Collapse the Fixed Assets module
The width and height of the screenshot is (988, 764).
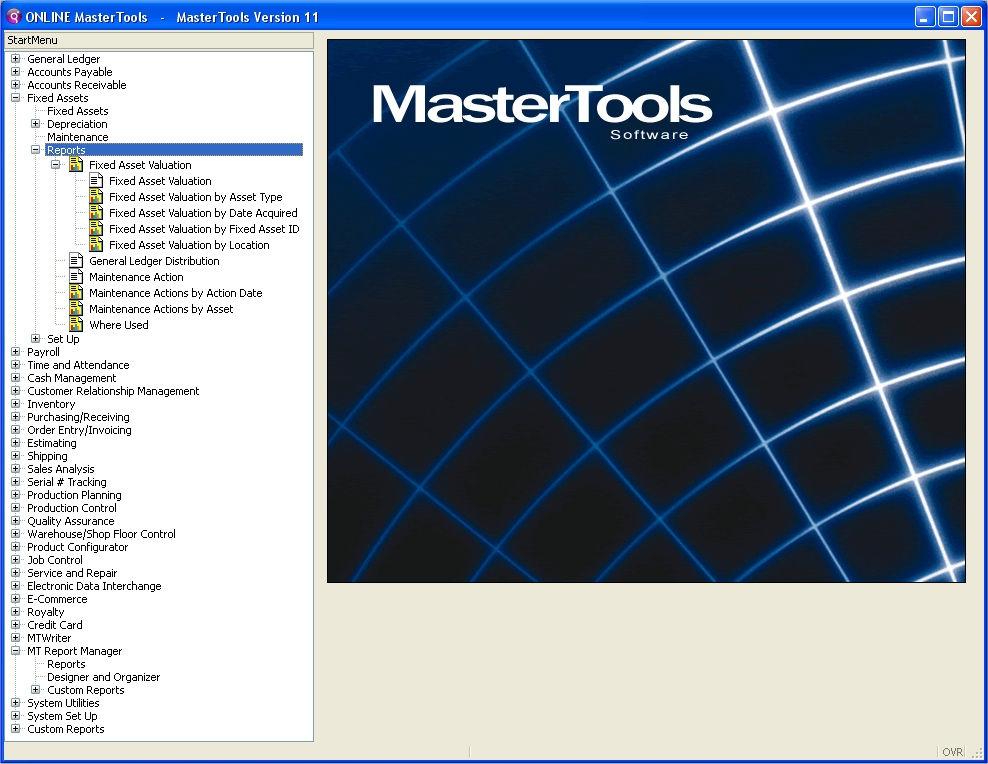point(16,98)
